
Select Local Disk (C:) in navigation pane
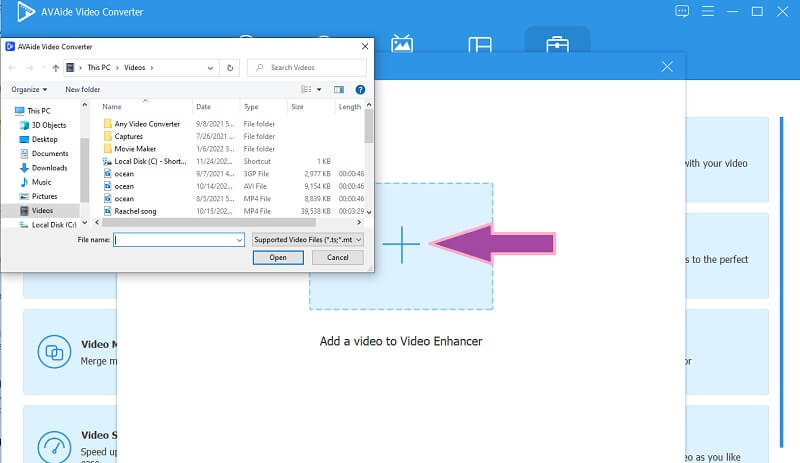54,225
